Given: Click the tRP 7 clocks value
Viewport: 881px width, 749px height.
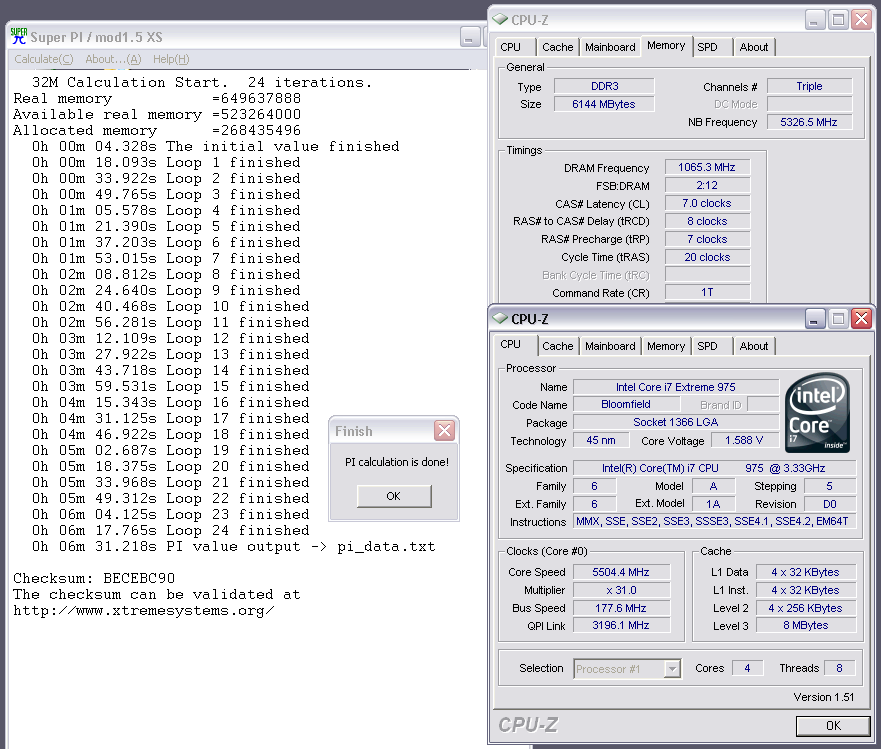Looking at the screenshot, I should pyautogui.click(x=707, y=239).
